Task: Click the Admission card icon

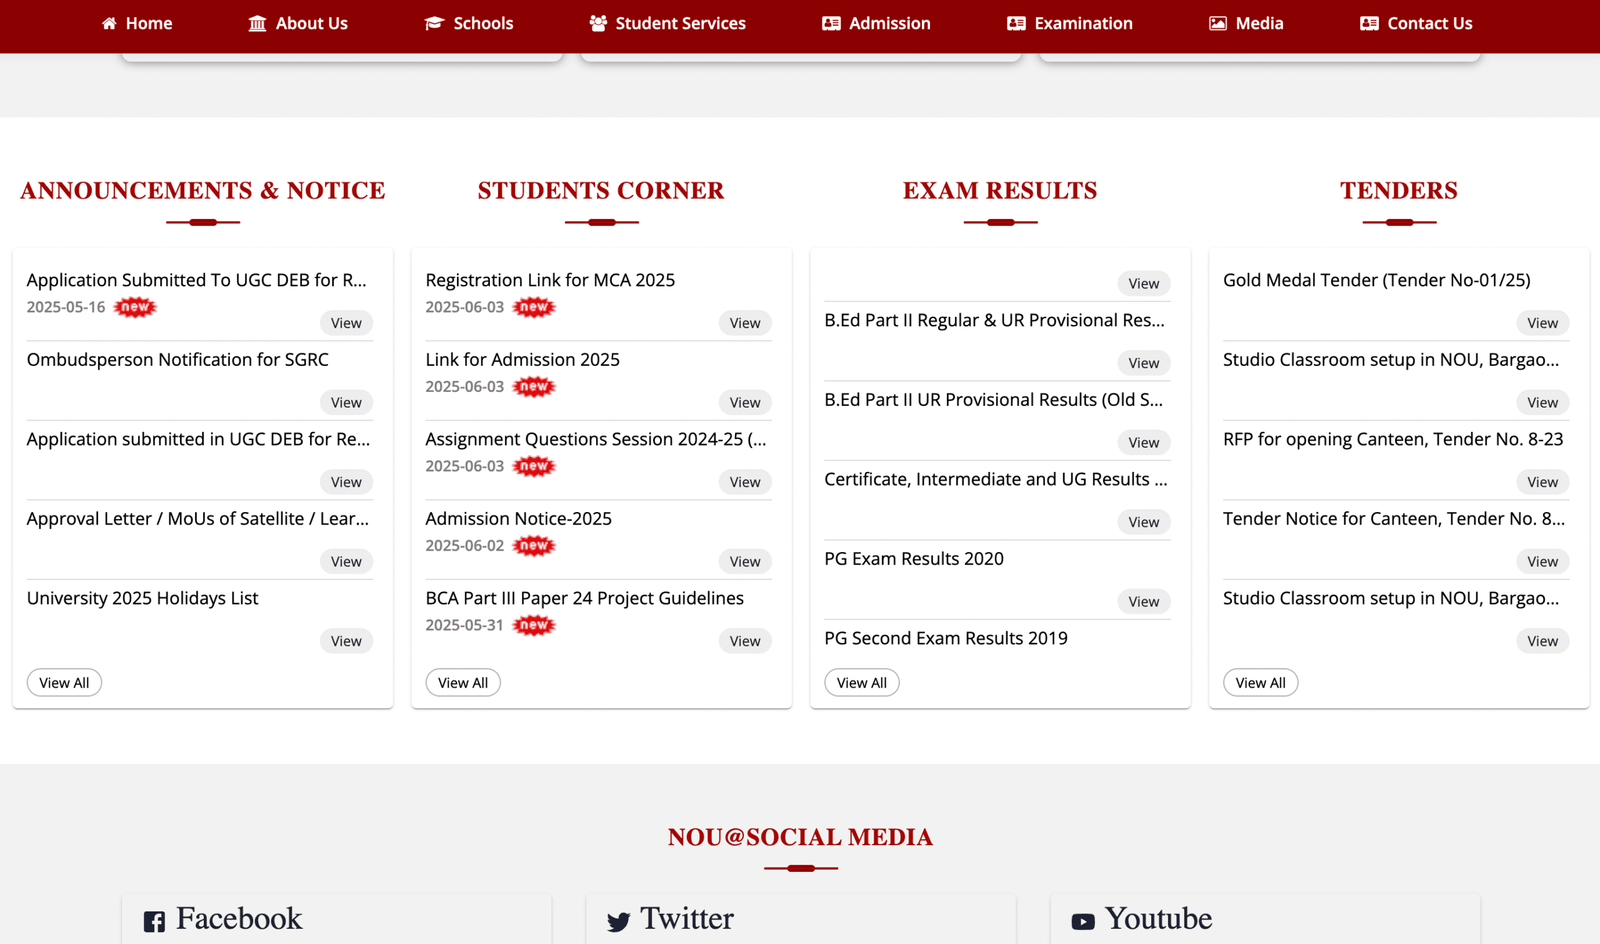Action: pyautogui.click(x=831, y=23)
